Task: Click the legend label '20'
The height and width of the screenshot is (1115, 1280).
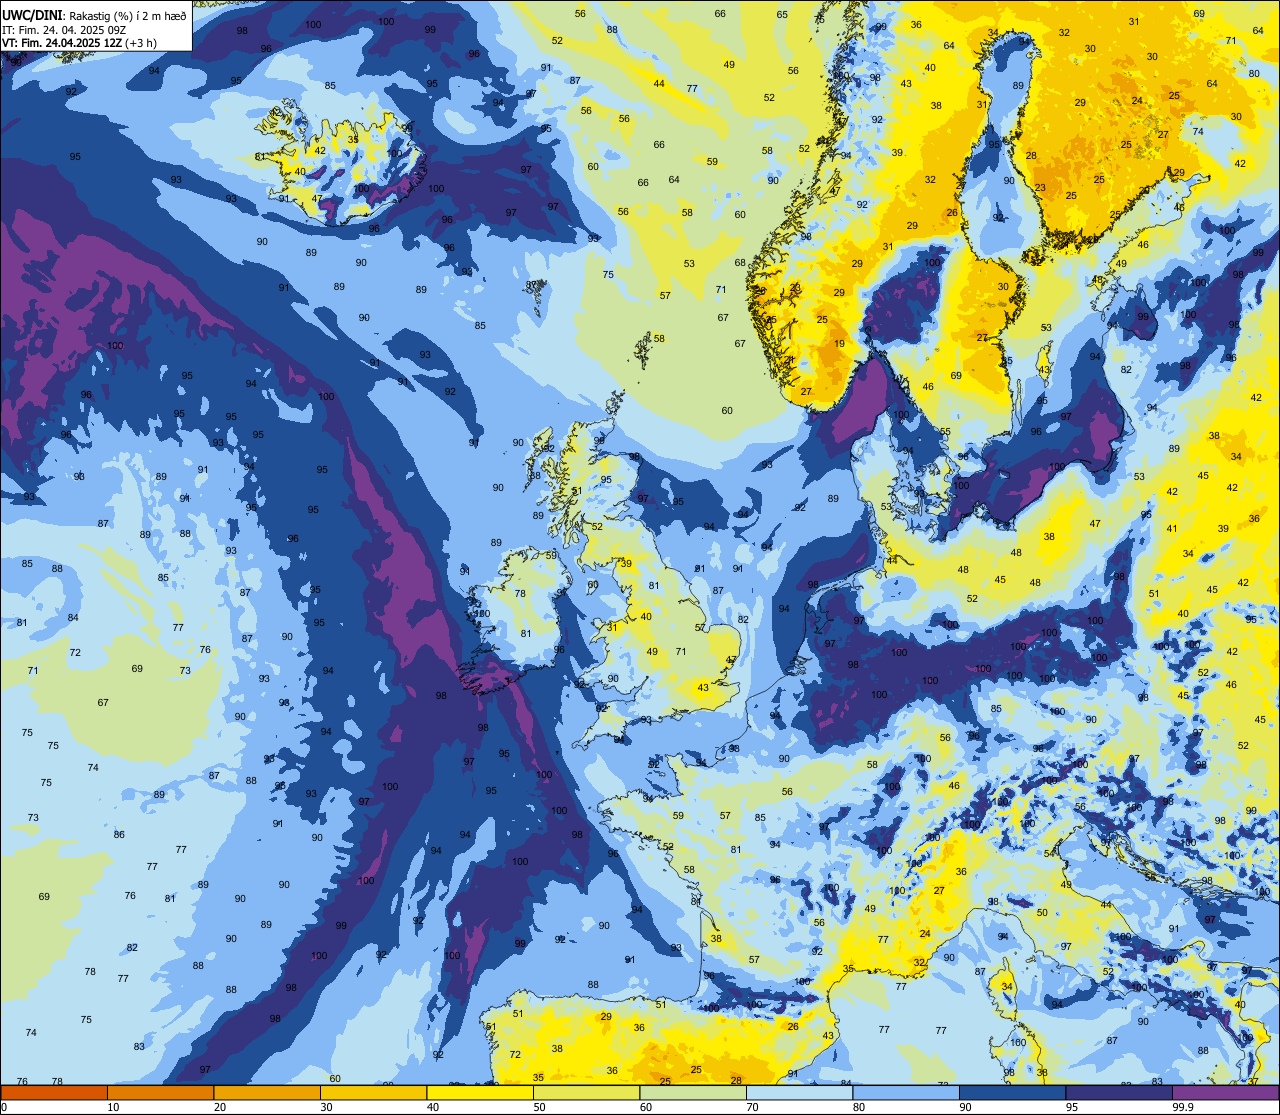Action: tap(220, 1107)
